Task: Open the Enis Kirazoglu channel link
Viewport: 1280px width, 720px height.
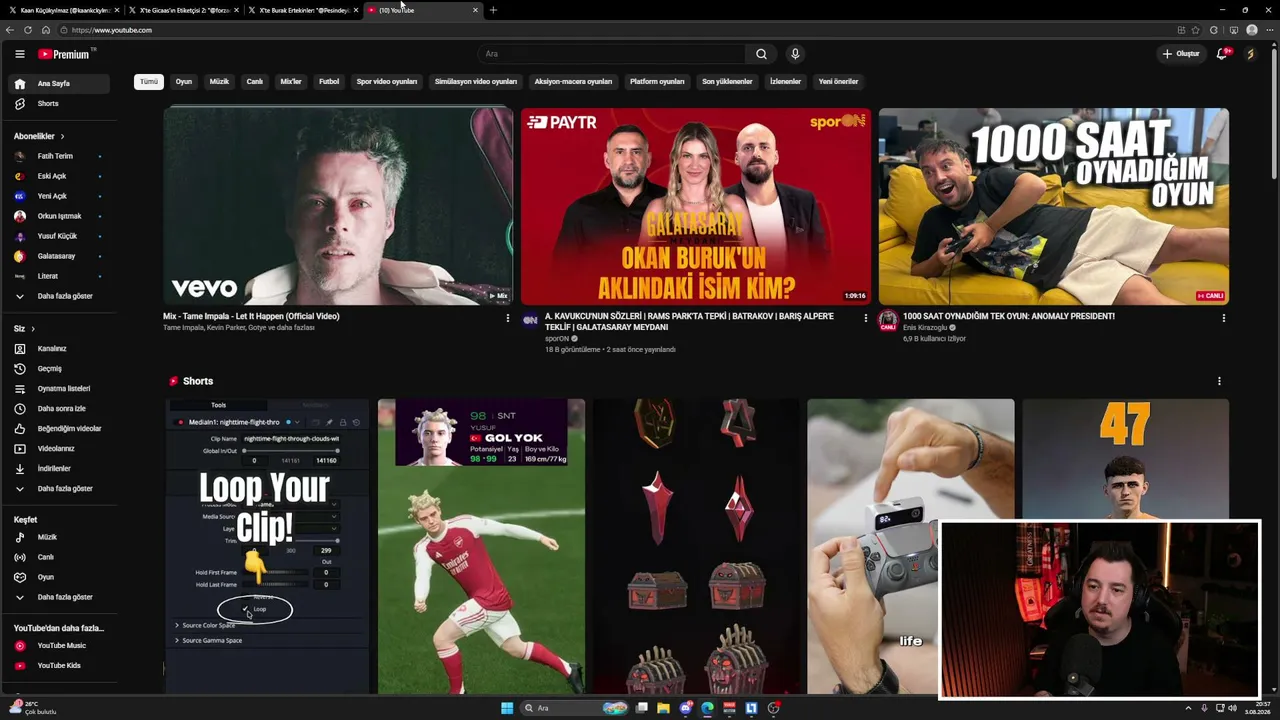Action: (x=927, y=328)
